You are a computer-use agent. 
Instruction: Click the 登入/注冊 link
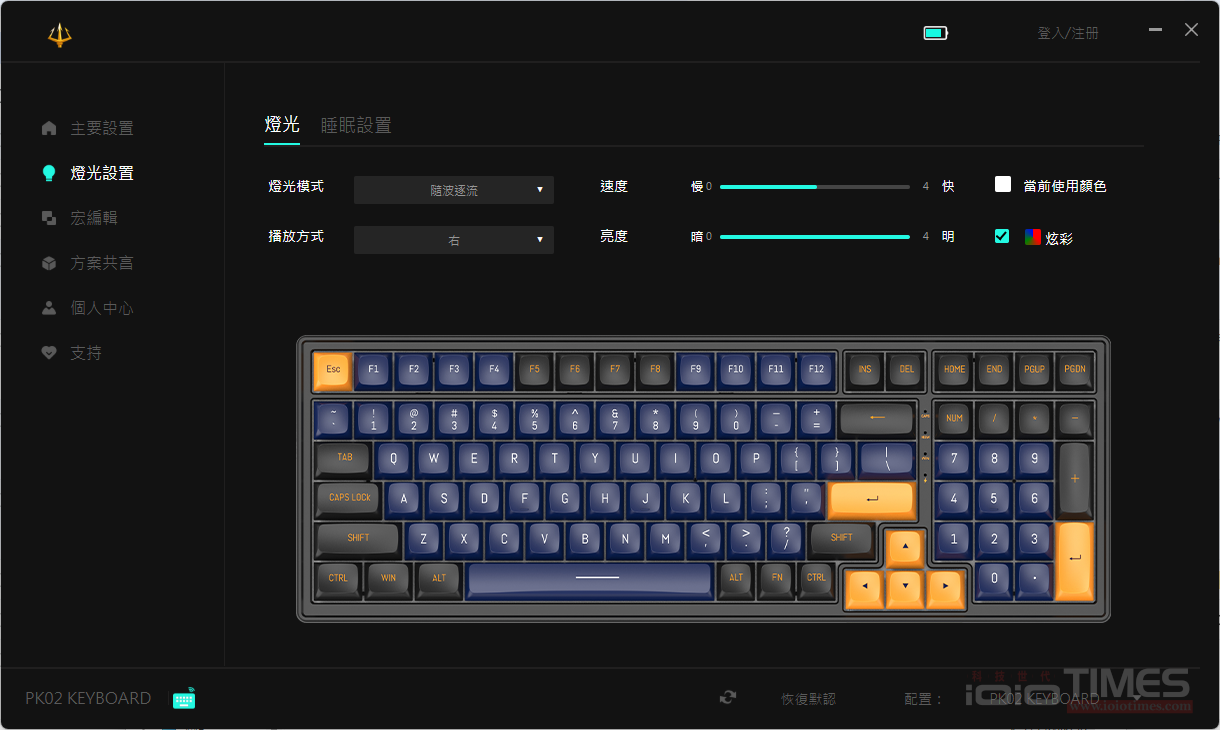(x=1068, y=33)
